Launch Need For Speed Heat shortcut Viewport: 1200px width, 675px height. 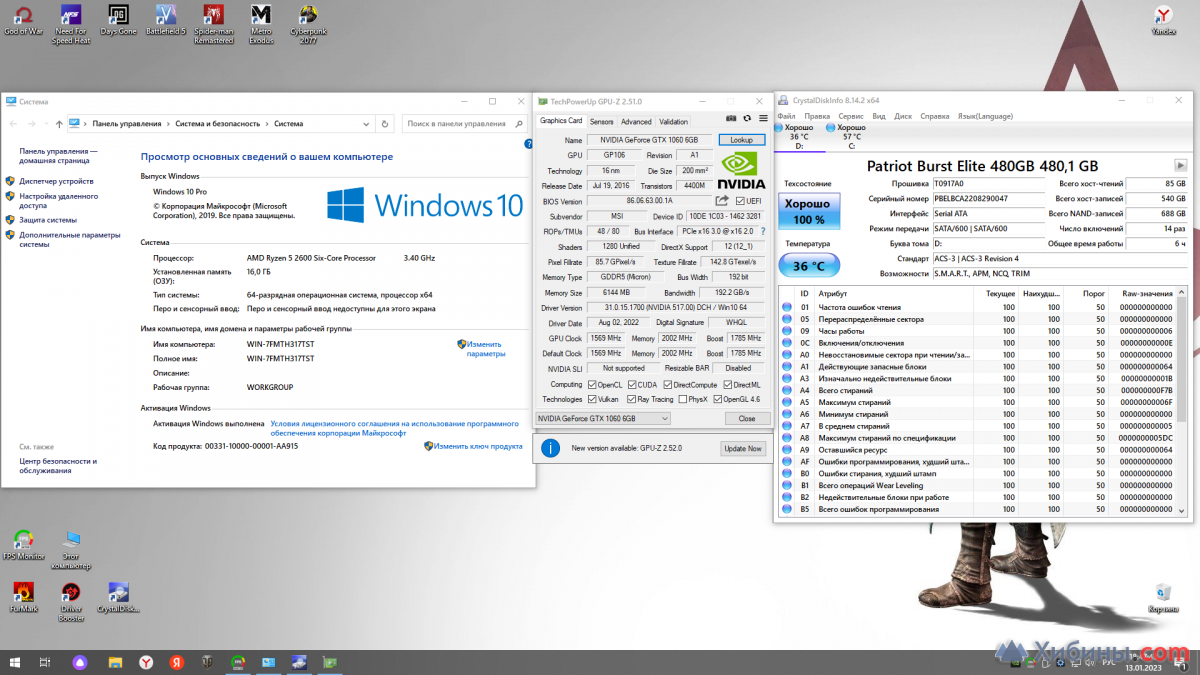coord(71,24)
